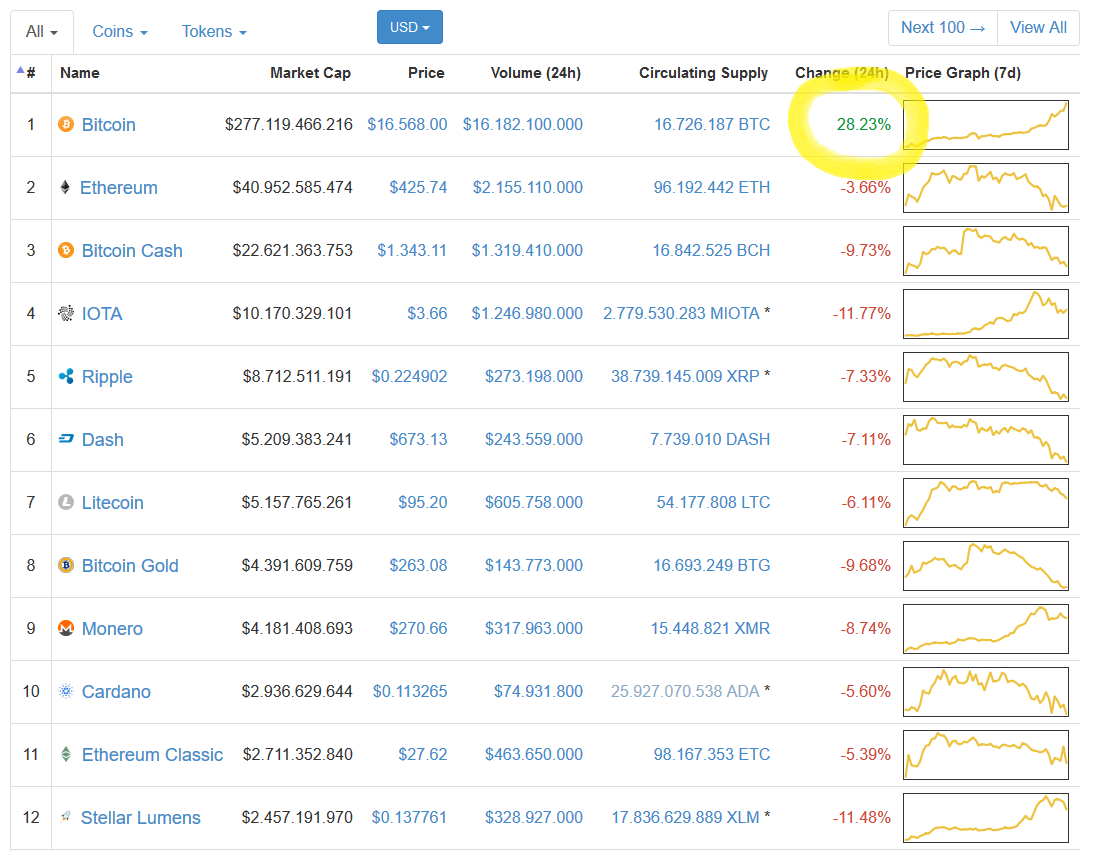Open the Bitcoin 7d price graph
The height and width of the screenshot is (851, 1093).
click(x=985, y=125)
